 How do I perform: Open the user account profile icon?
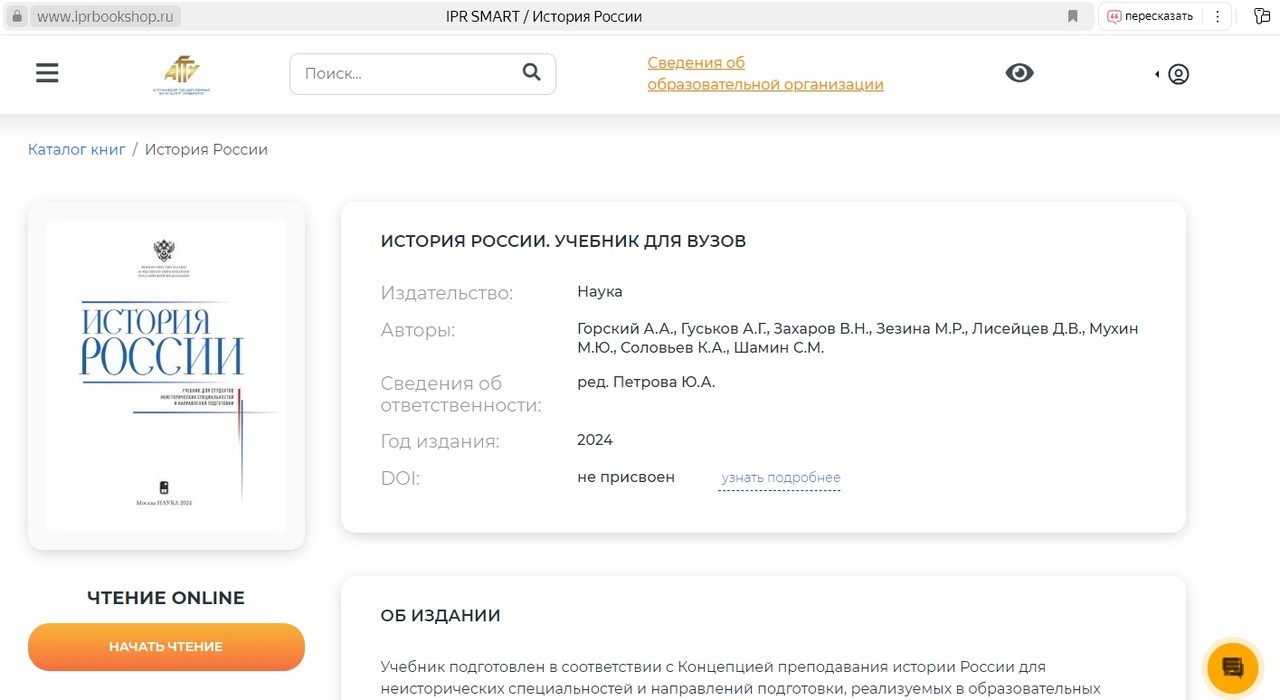1179,74
